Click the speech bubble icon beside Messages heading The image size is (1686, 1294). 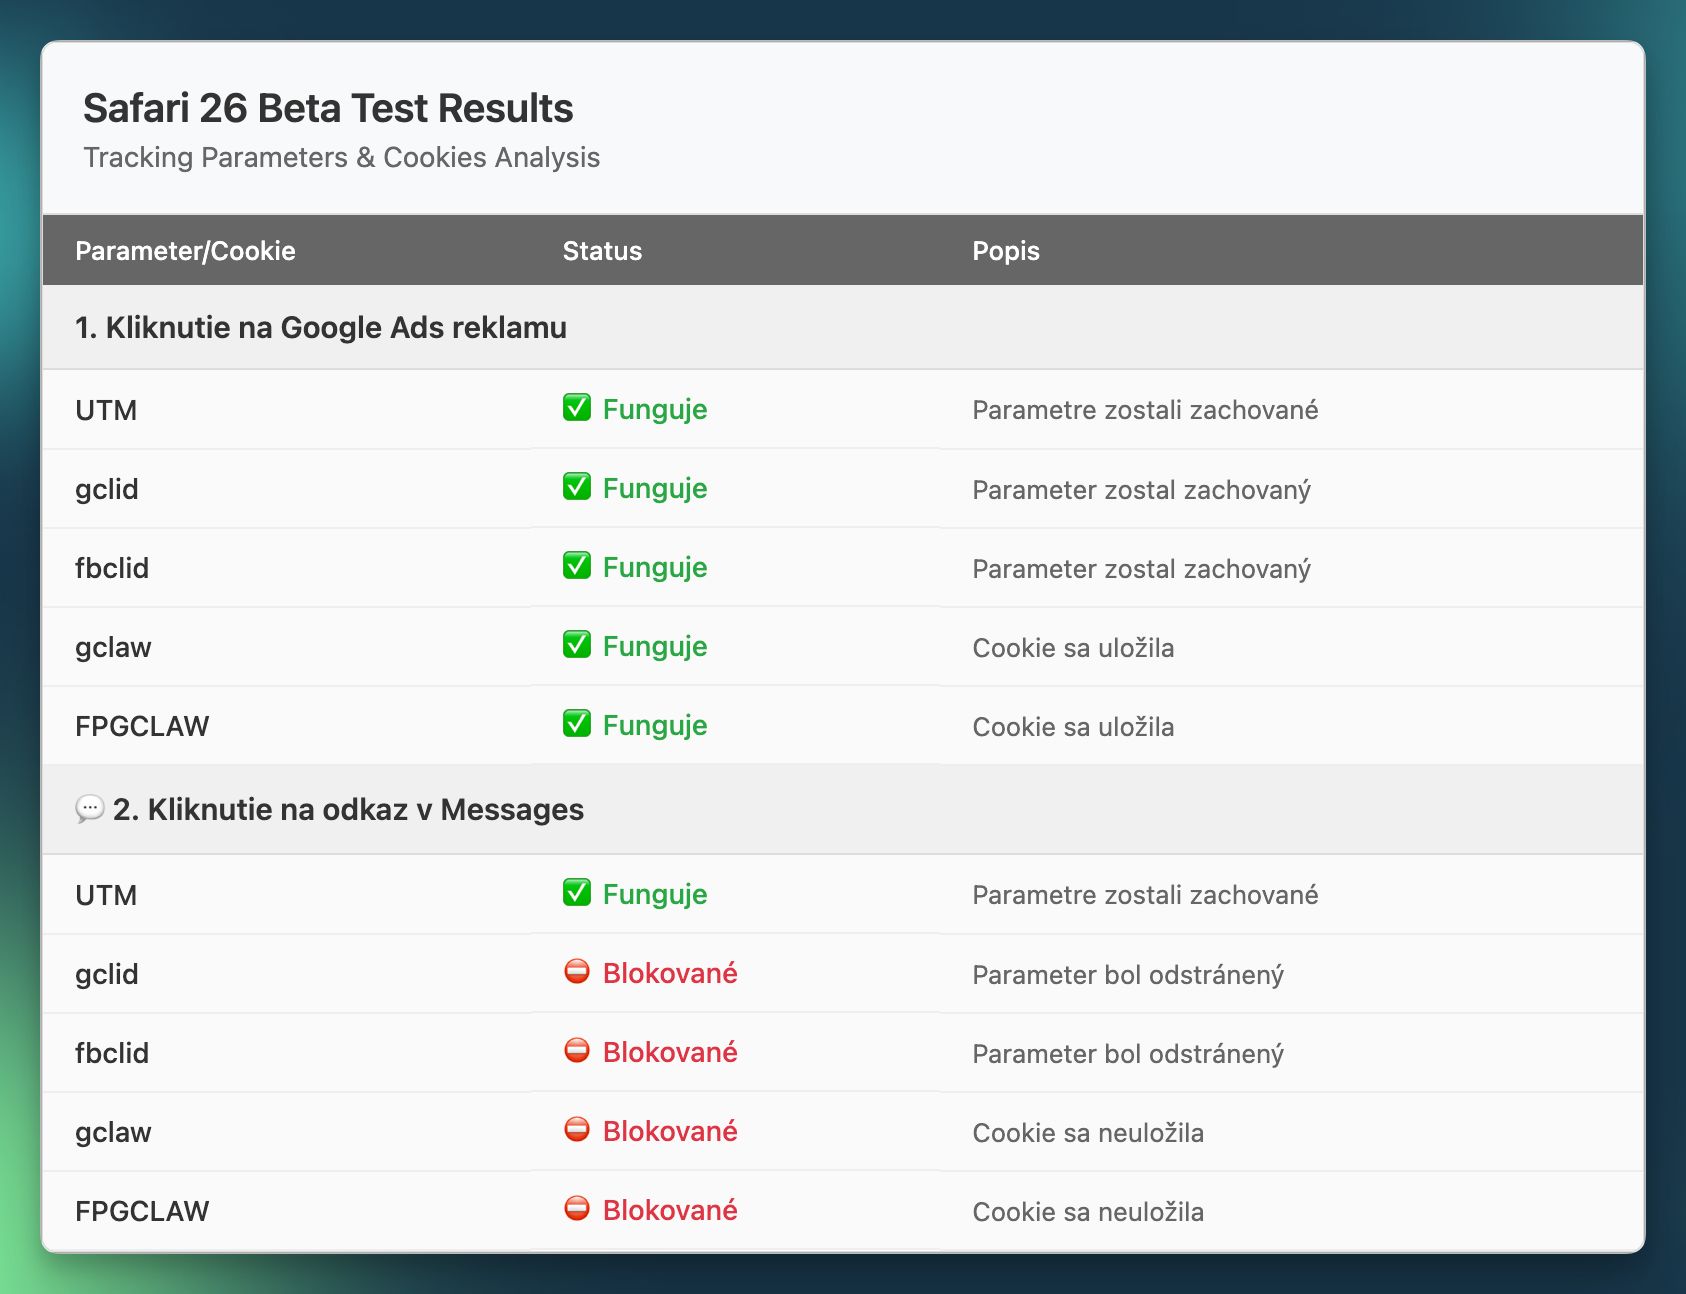pos(89,808)
